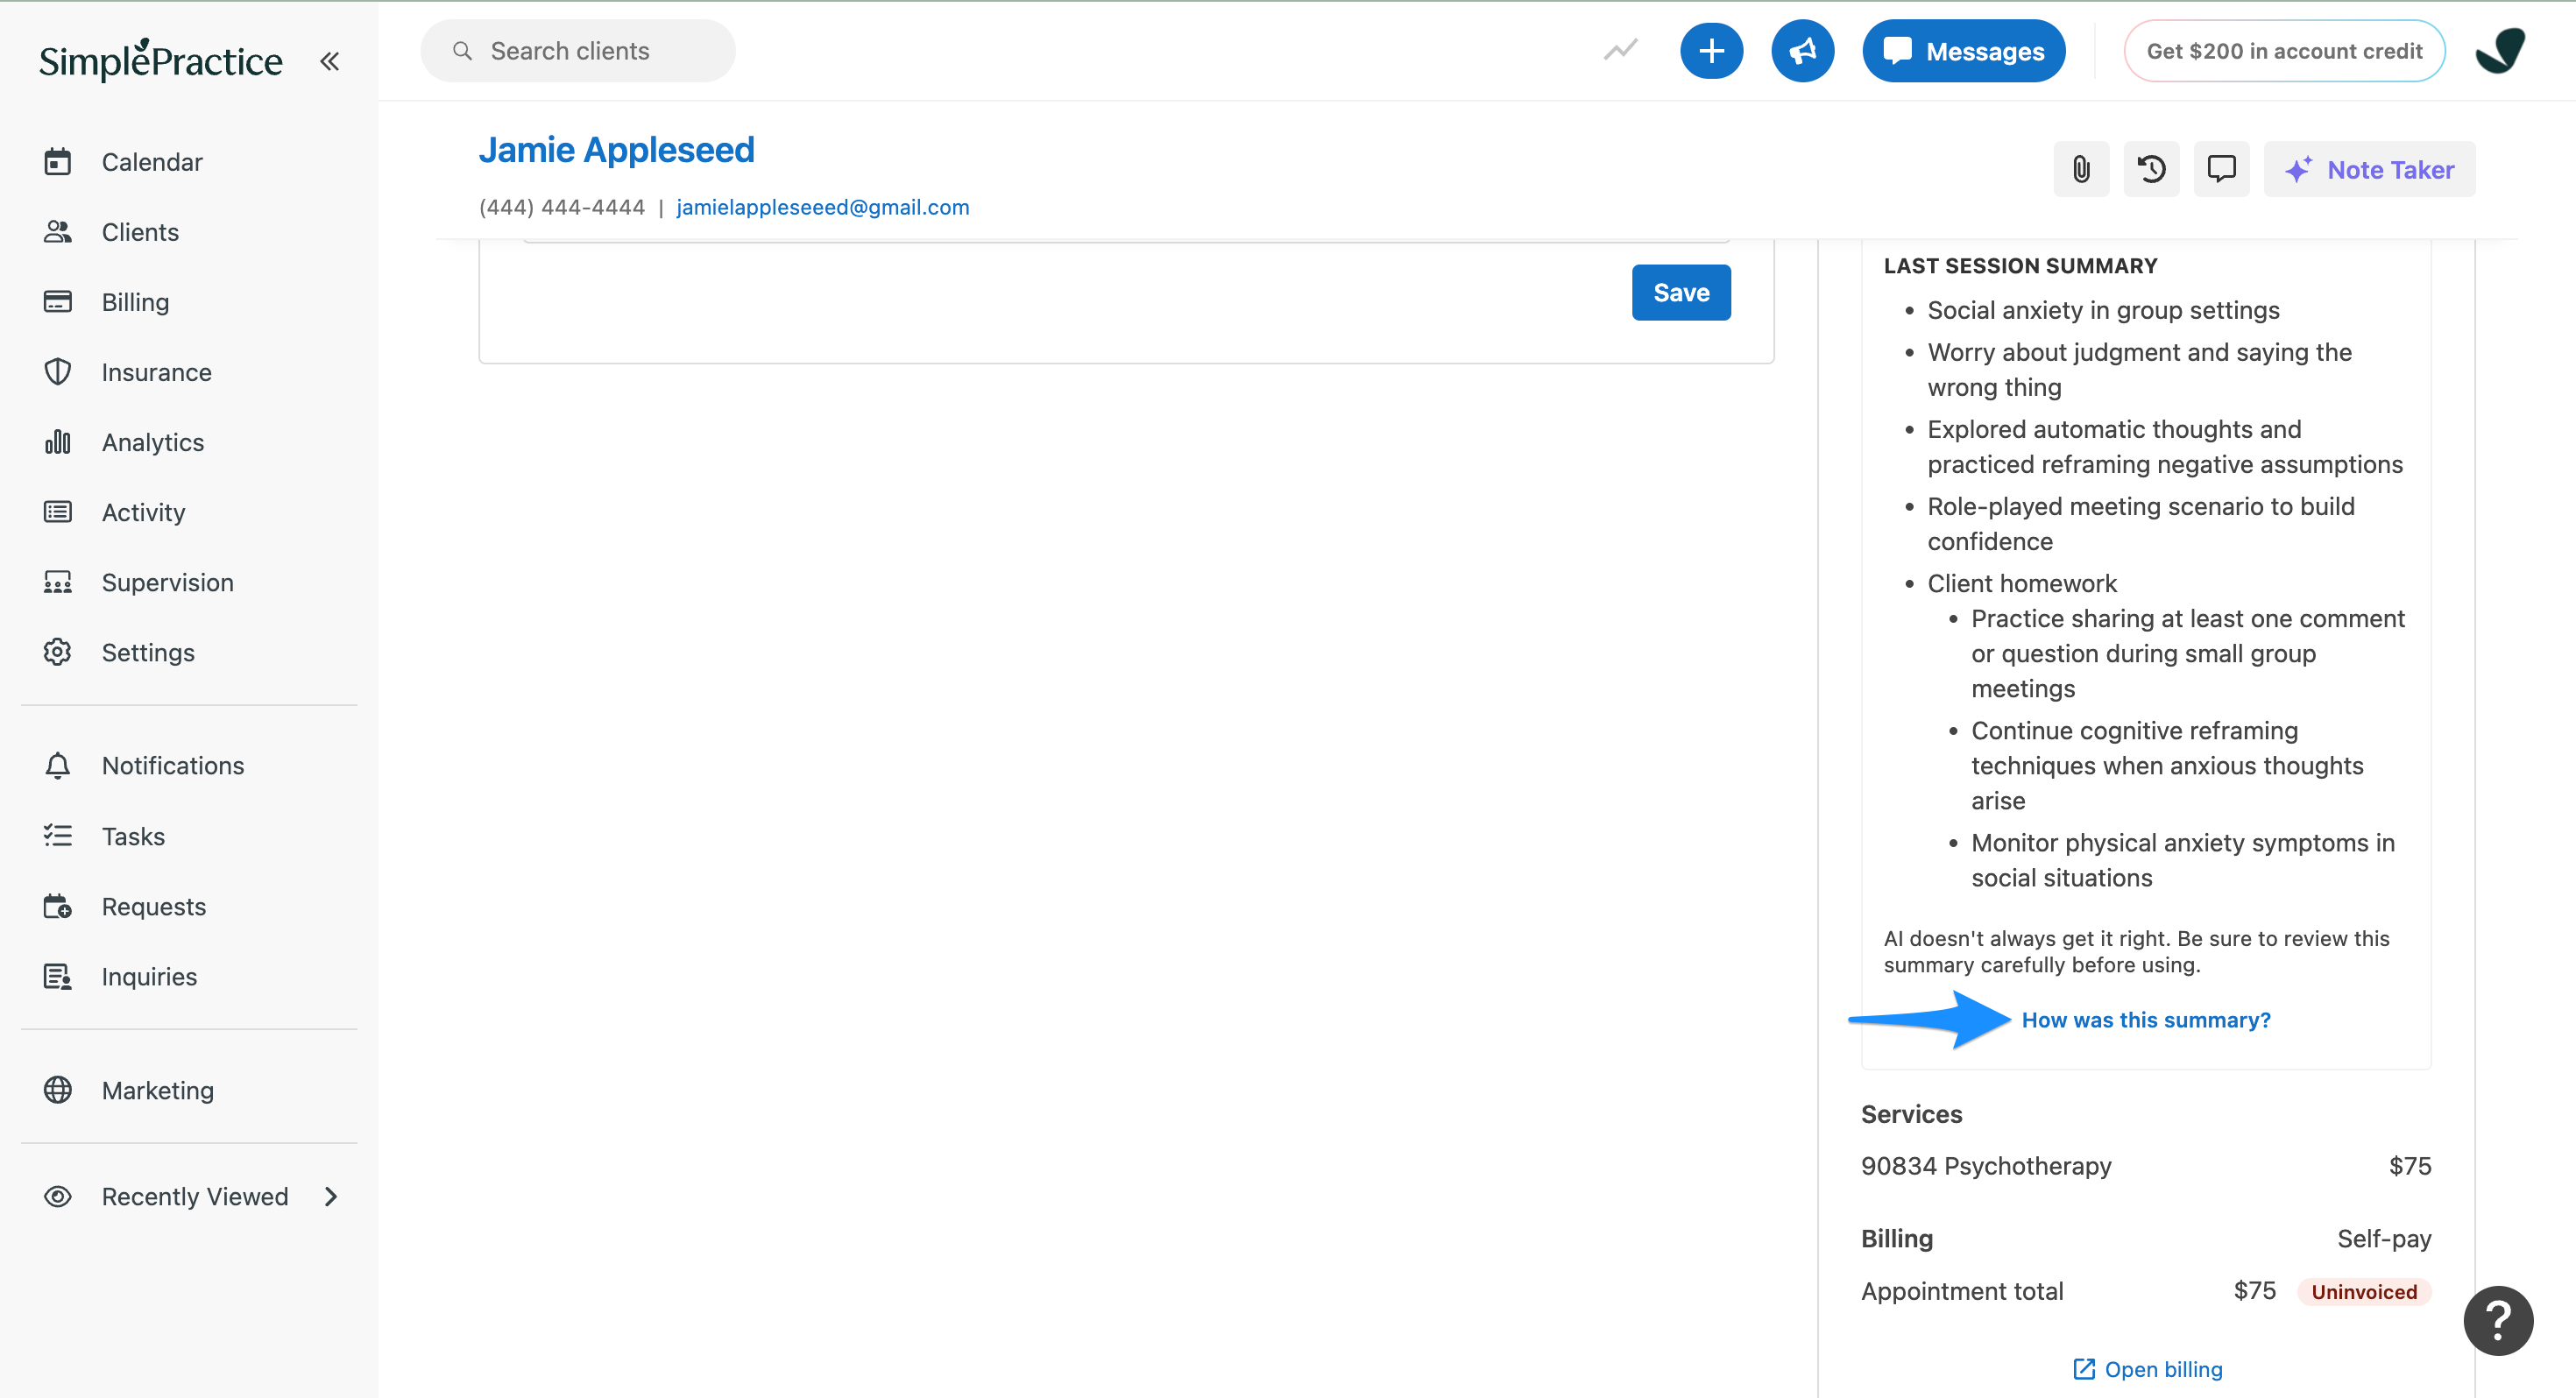Viewport: 2576px width, 1398px height.
Task: Click the Activity list icon
Action: (x=58, y=512)
